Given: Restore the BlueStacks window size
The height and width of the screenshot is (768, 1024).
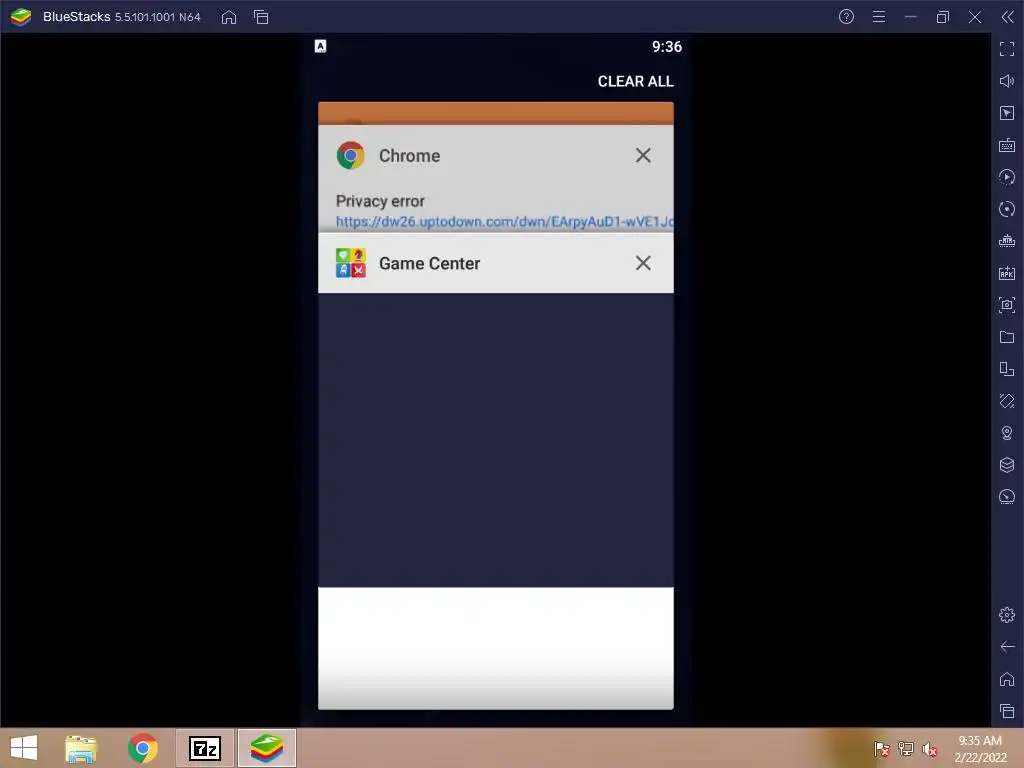Looking at the screenshot, I should 943,17.
